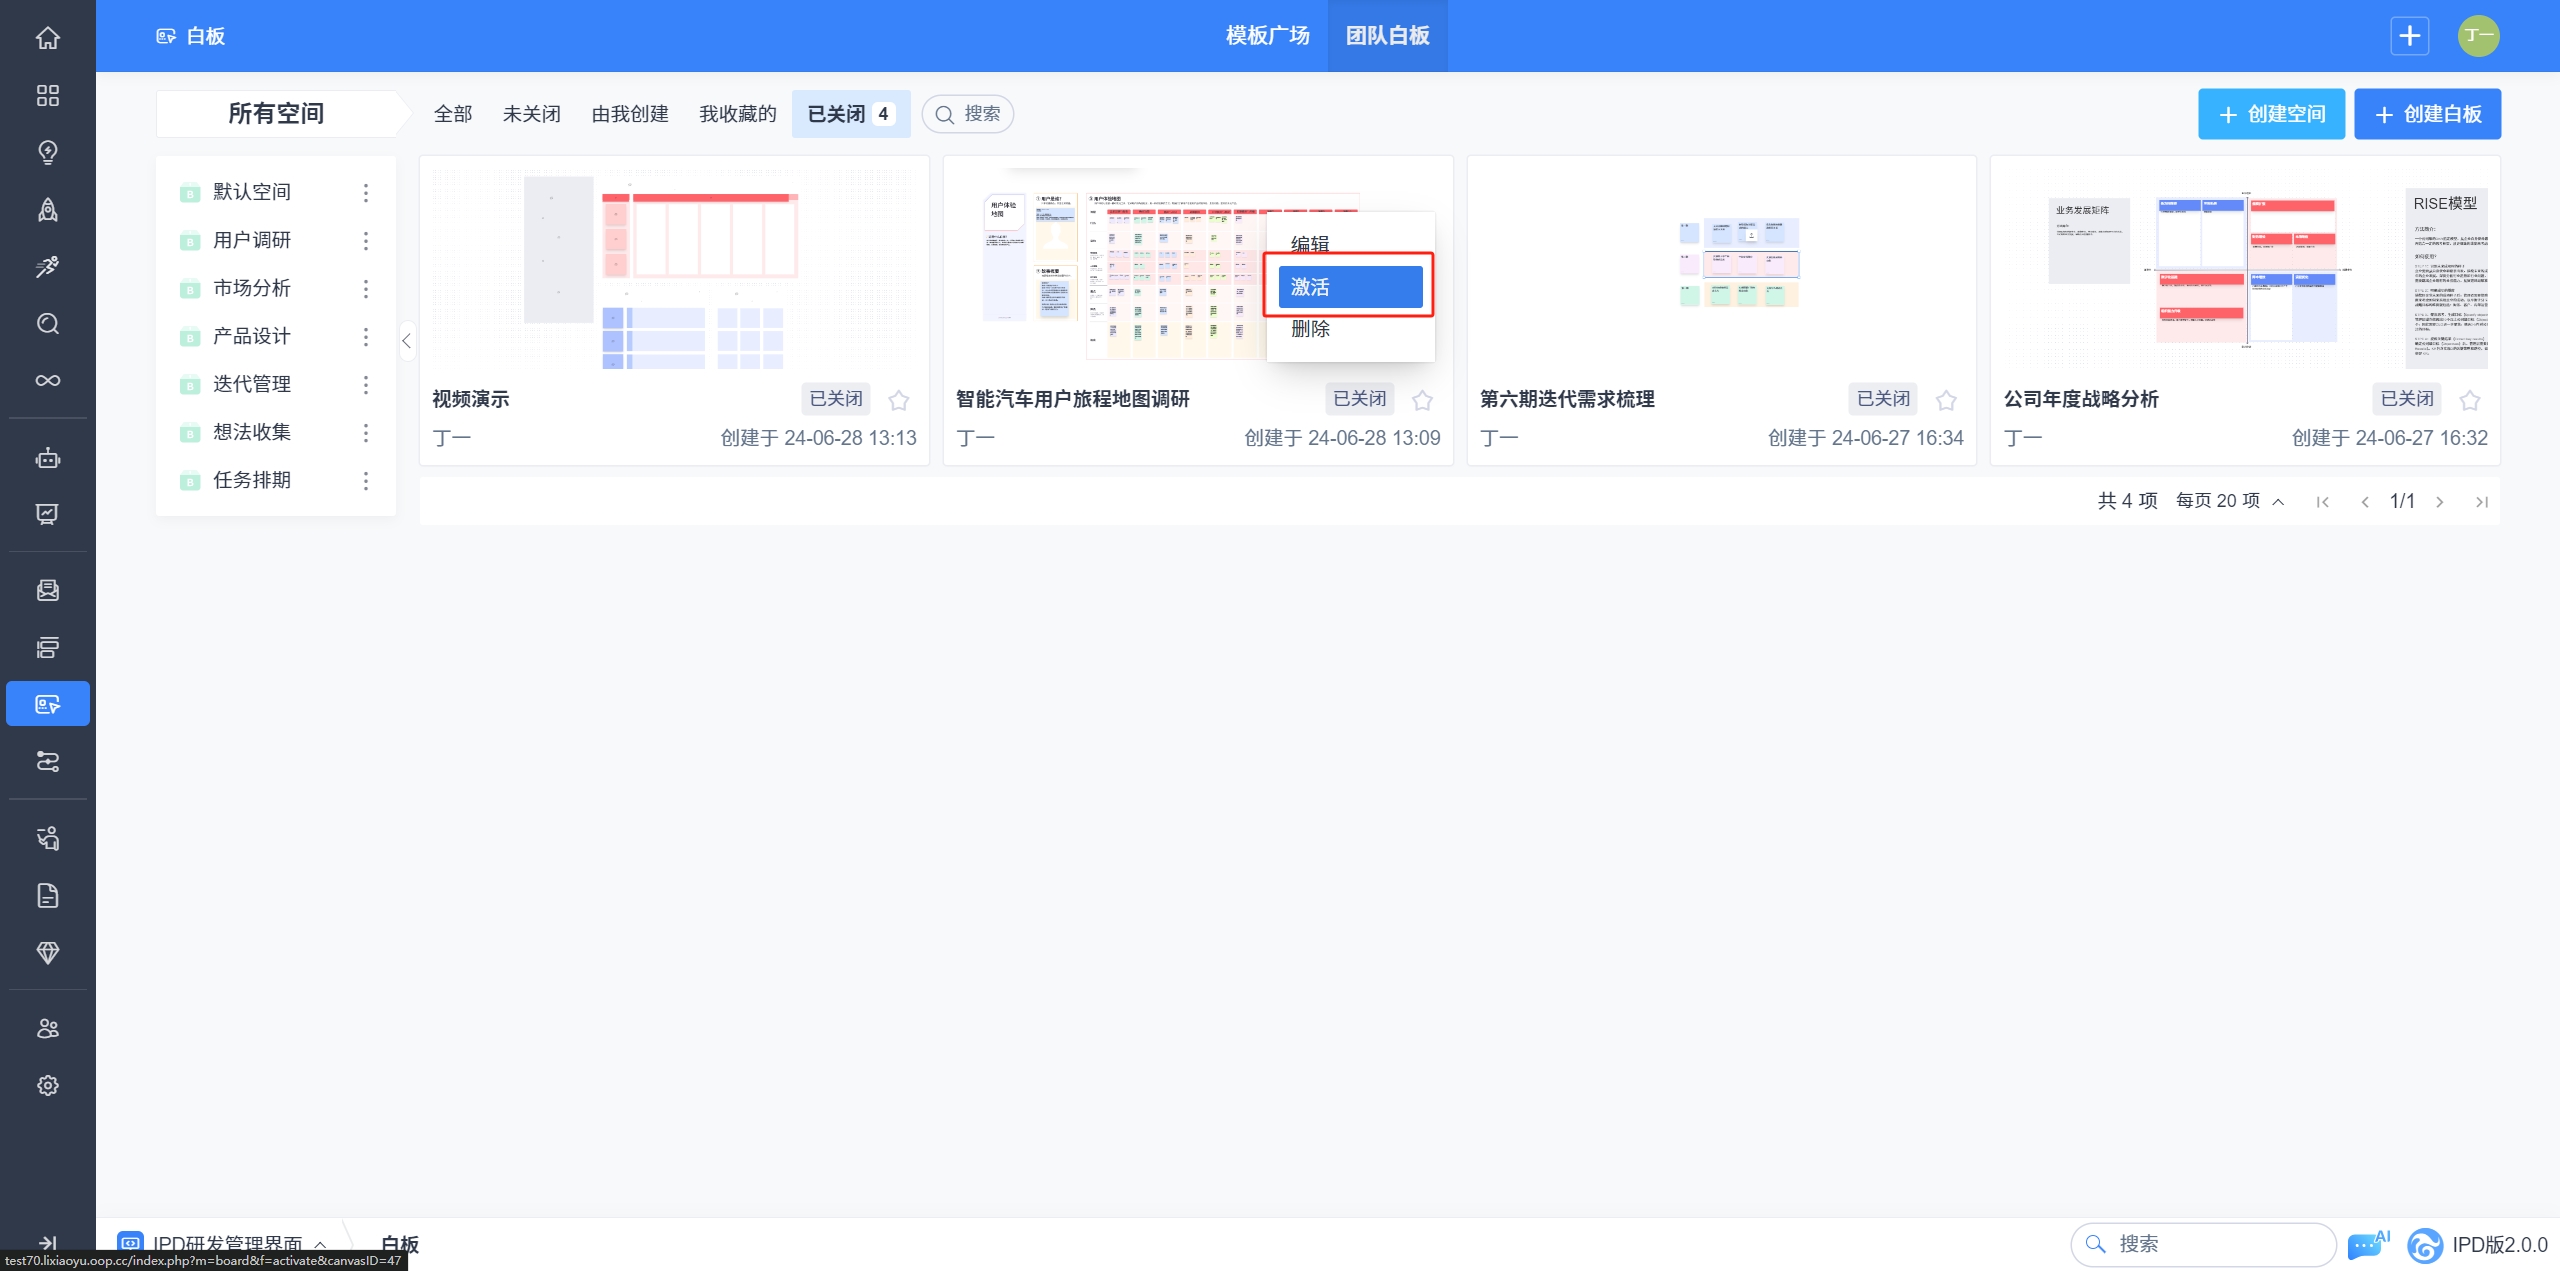Image resolution: width=2560 pixels, height=1271 pixels.
Task: Collapse the spaces side panel arrow
Action: coord(406,341)
